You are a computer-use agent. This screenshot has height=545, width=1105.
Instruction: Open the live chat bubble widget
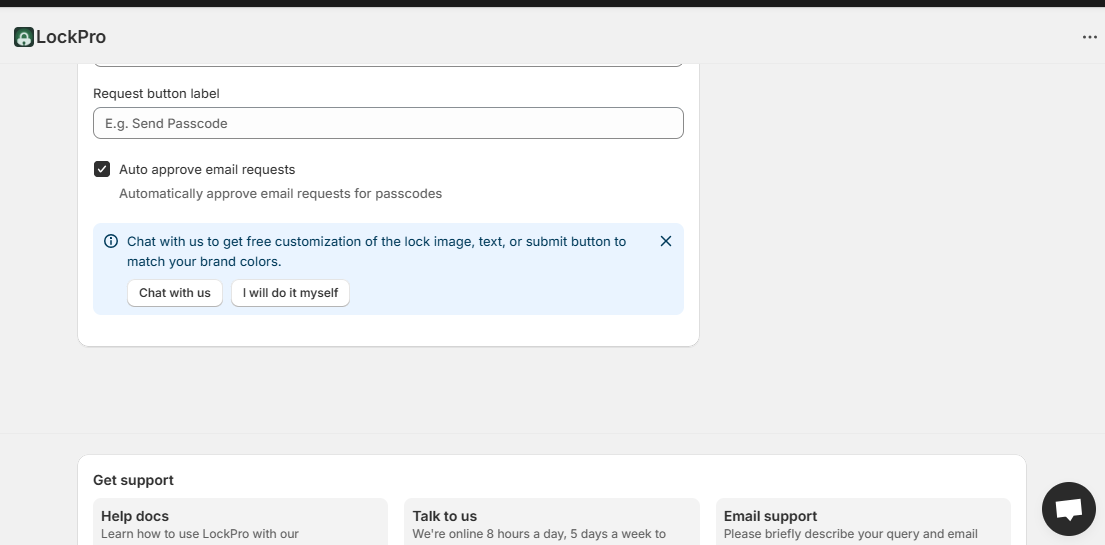point(1068,509)
